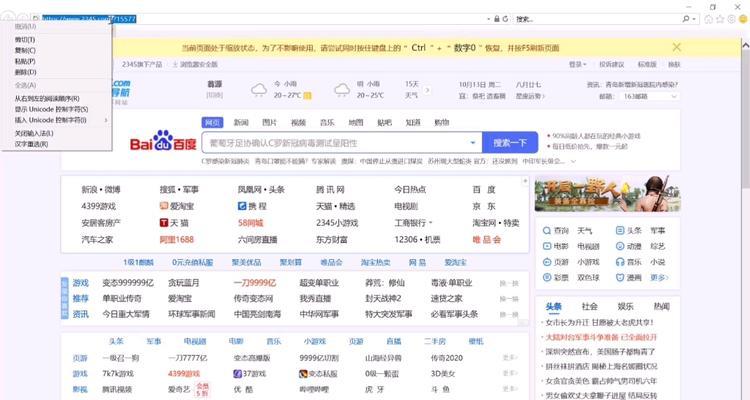Switch to the 社会 news tab
Viewport: 750px width, 400px height.
pos(589,307)
